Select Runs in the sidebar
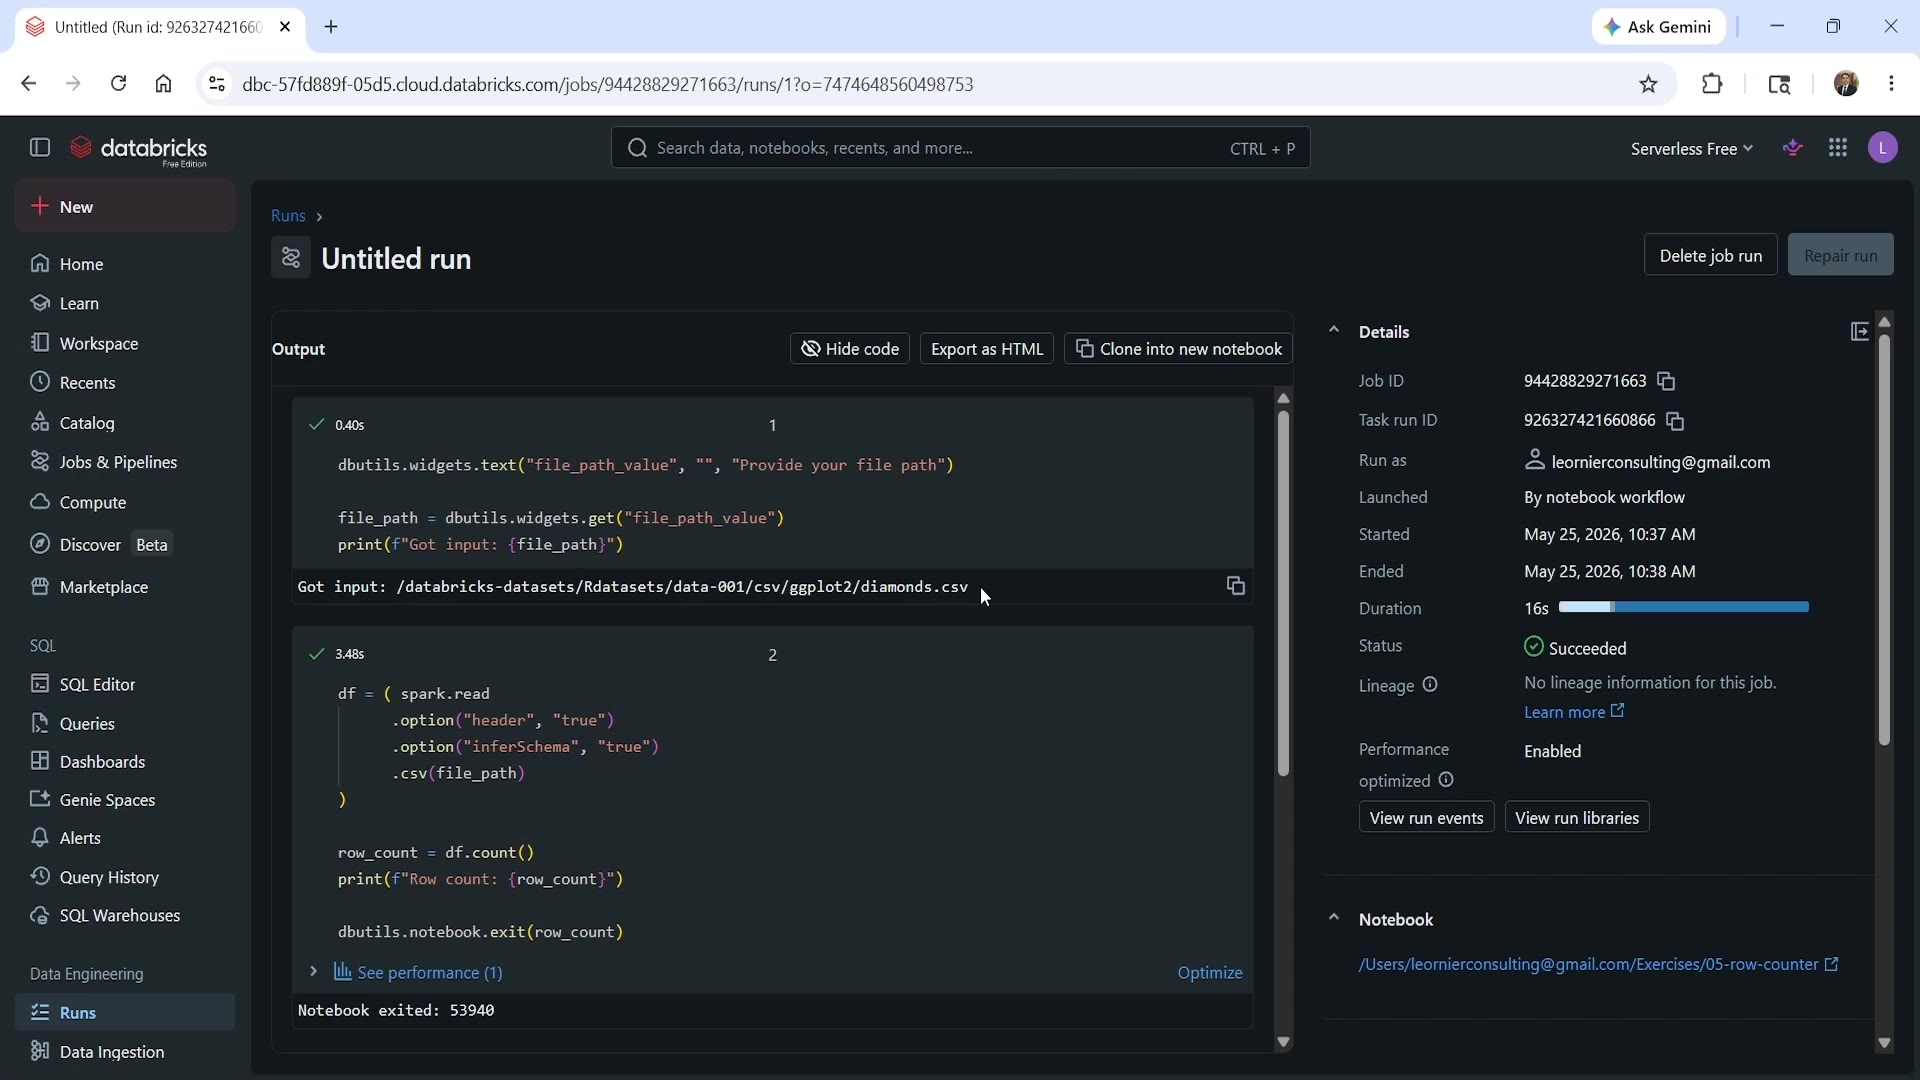This screenshot has width=1920, height=1080. (125, 1012)
